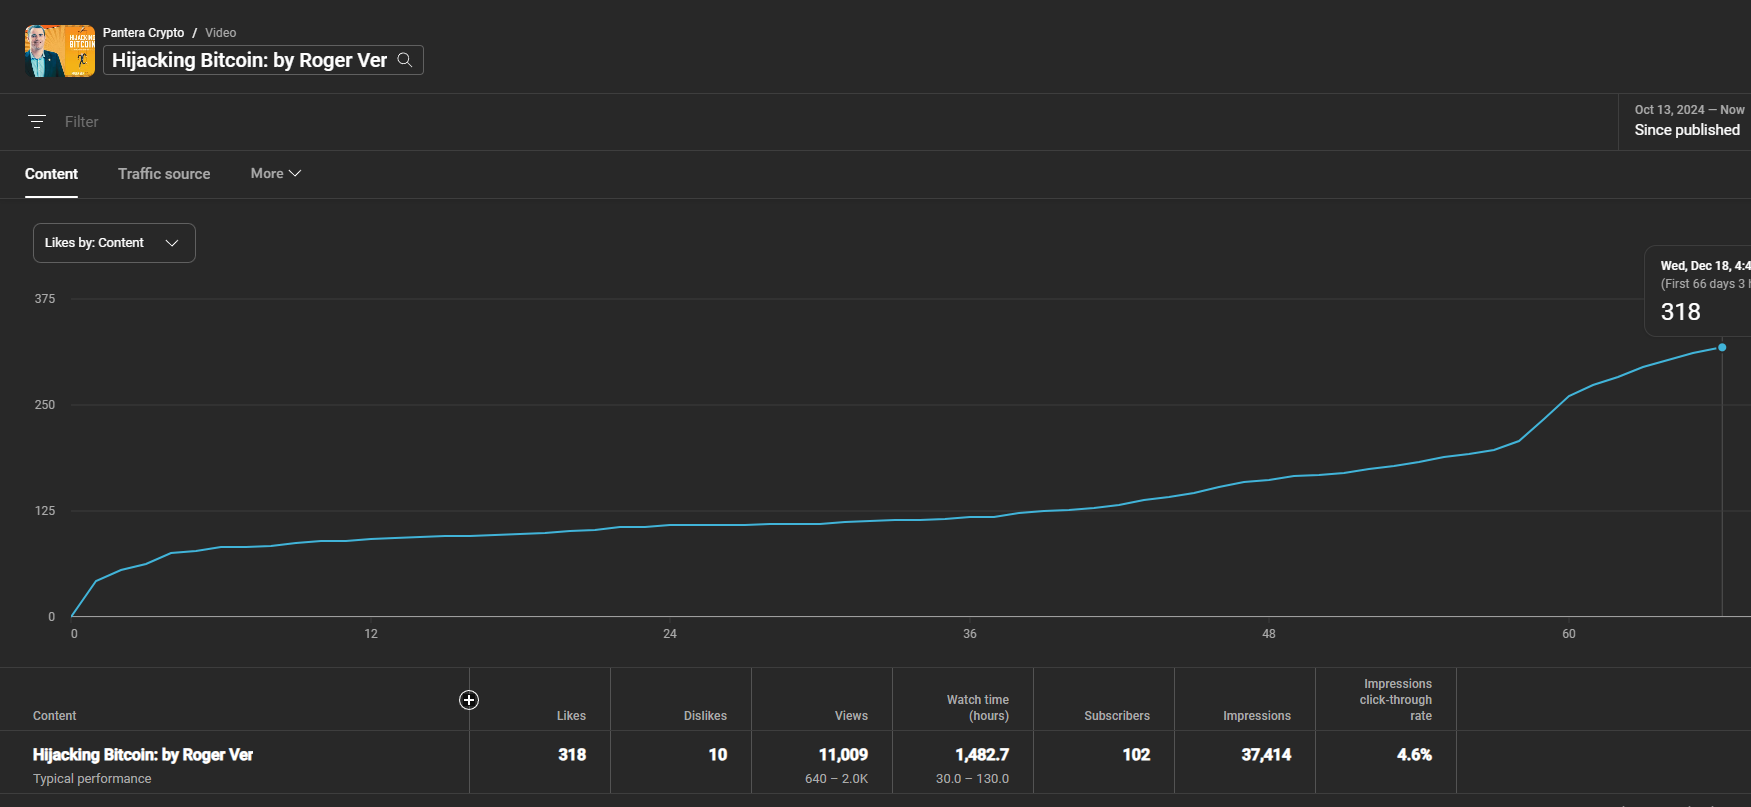Switch to the Traffic source tab
The height and width of the screenshot is (807, 1751).
164,174
